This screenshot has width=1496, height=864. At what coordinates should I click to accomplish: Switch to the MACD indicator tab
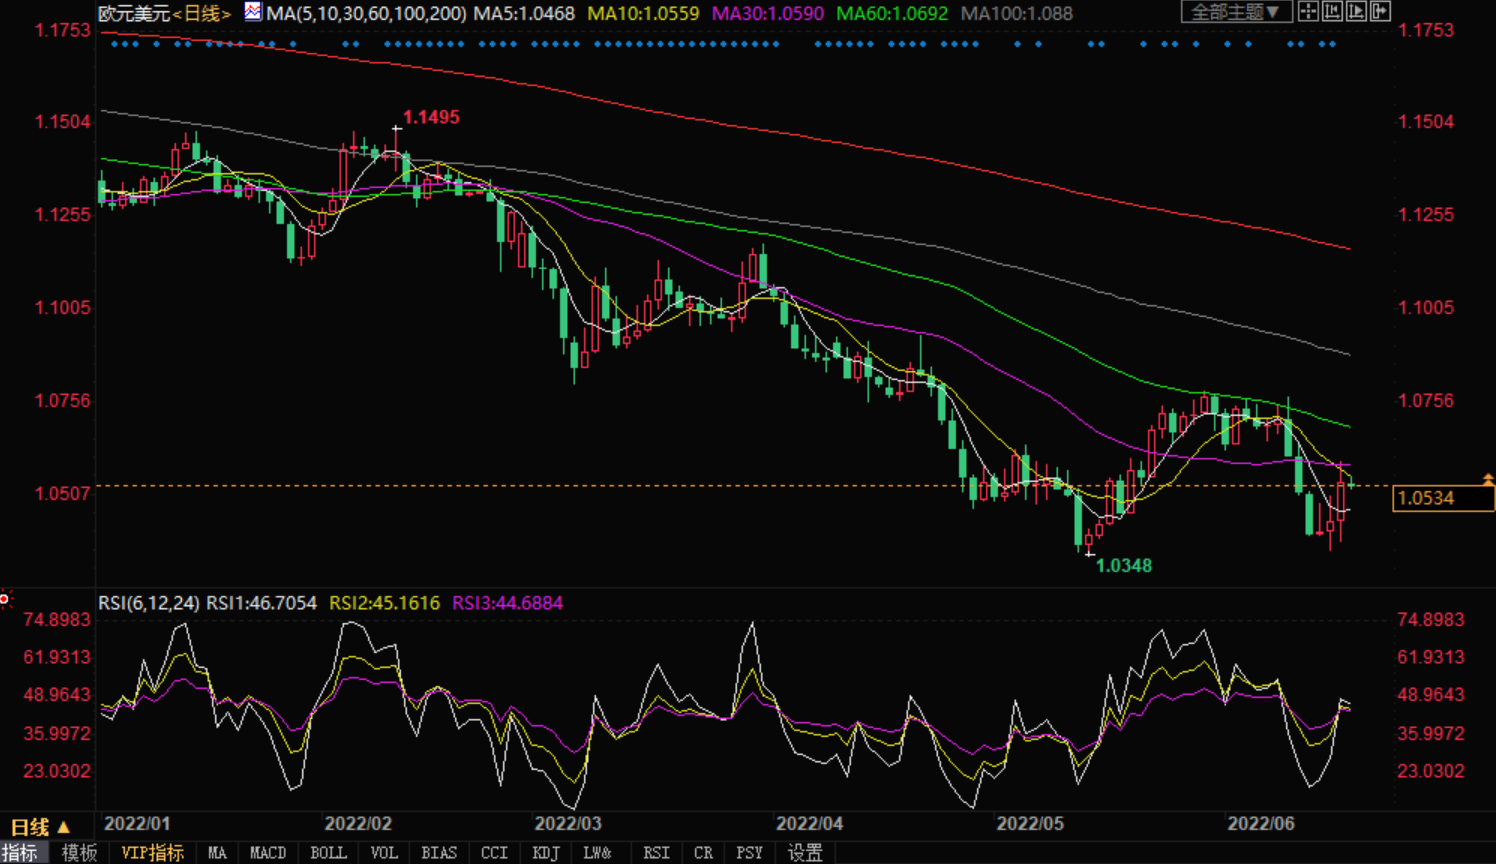pos(267,853)
